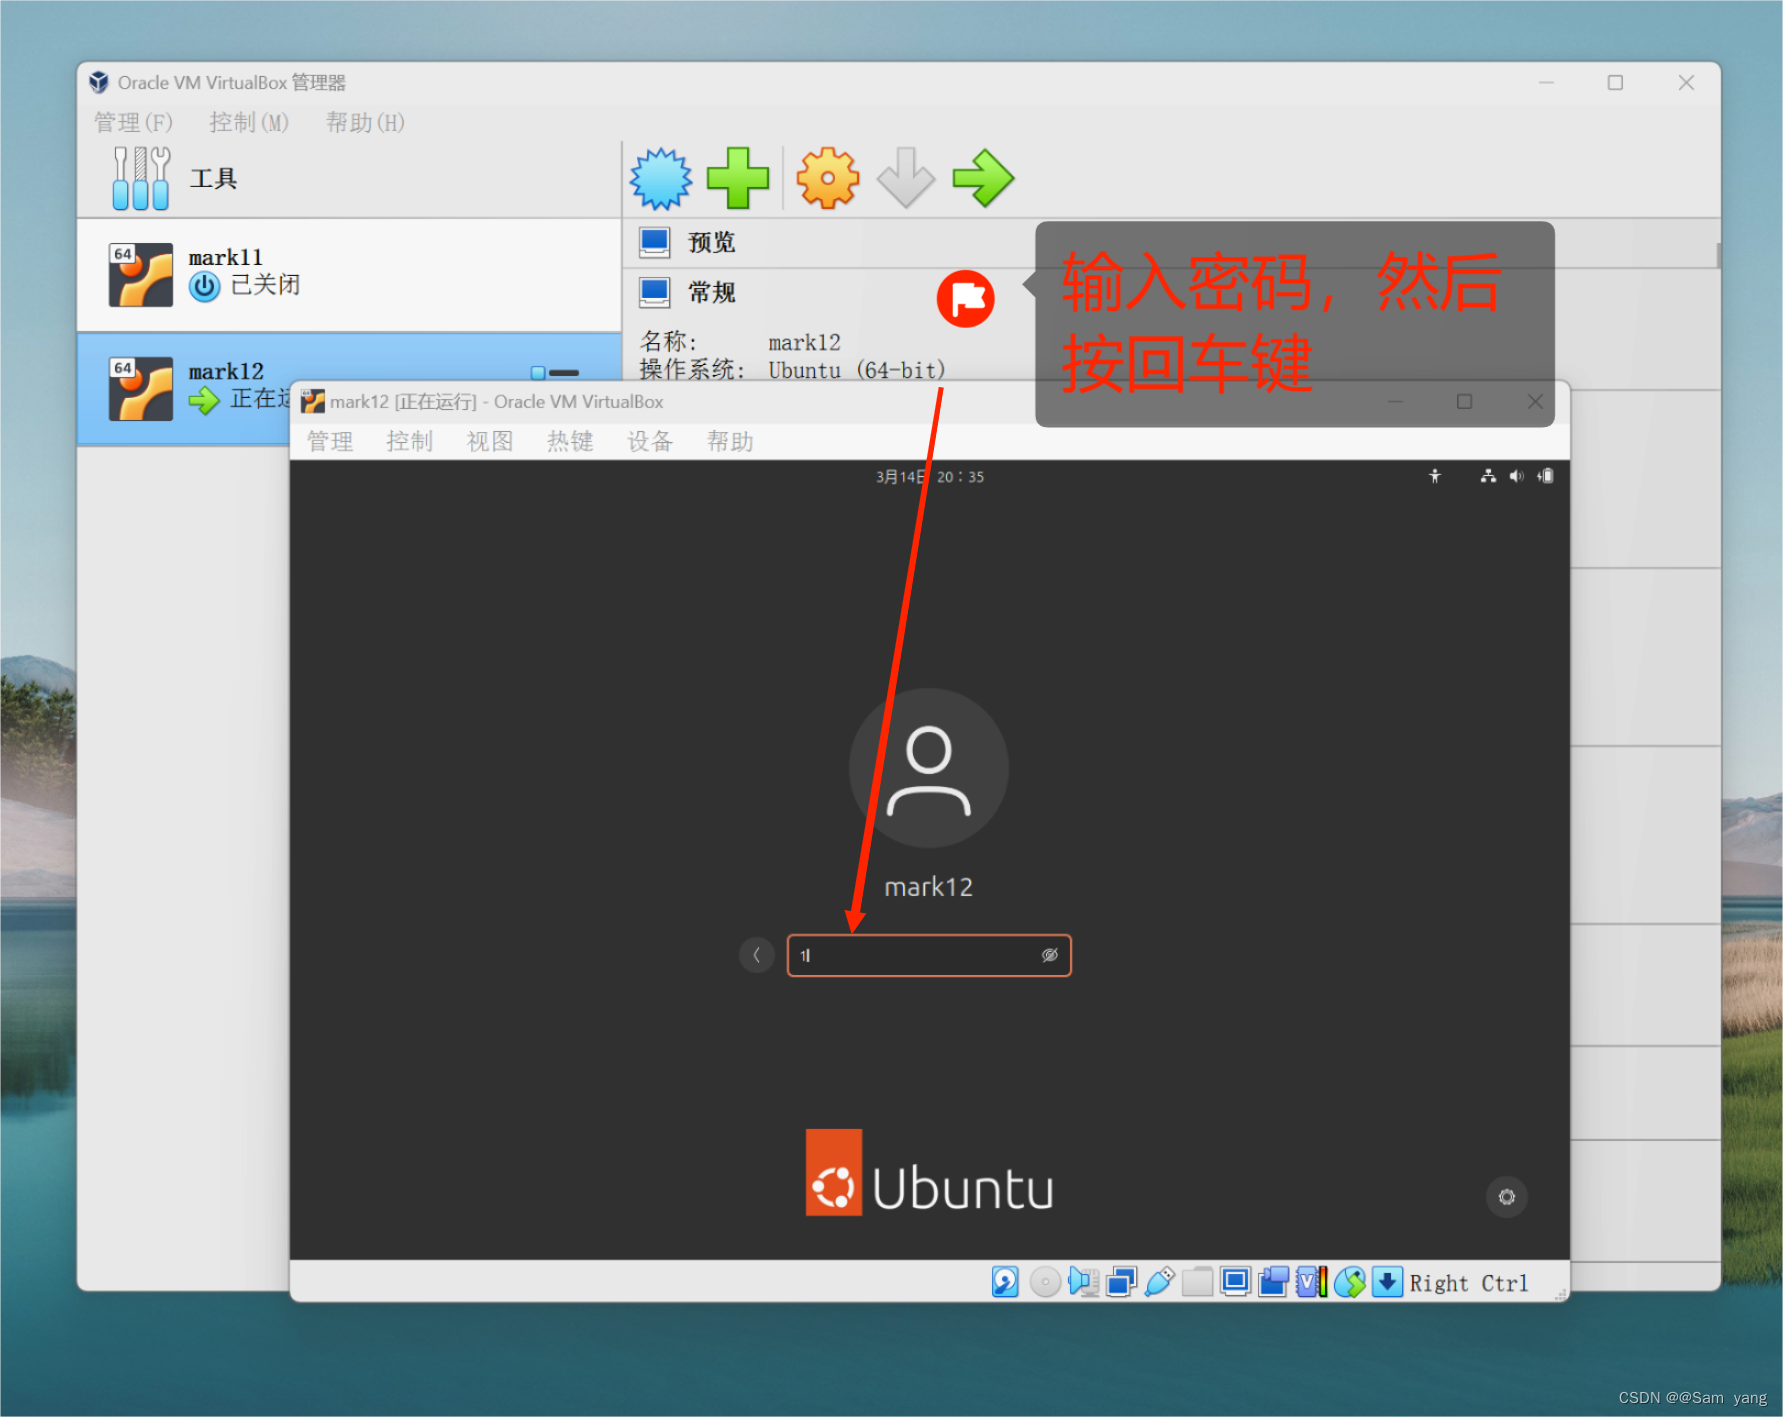Open Settings with the orange gear icon
This screenshot has height=1417, width=1783.
pos(827,178)
